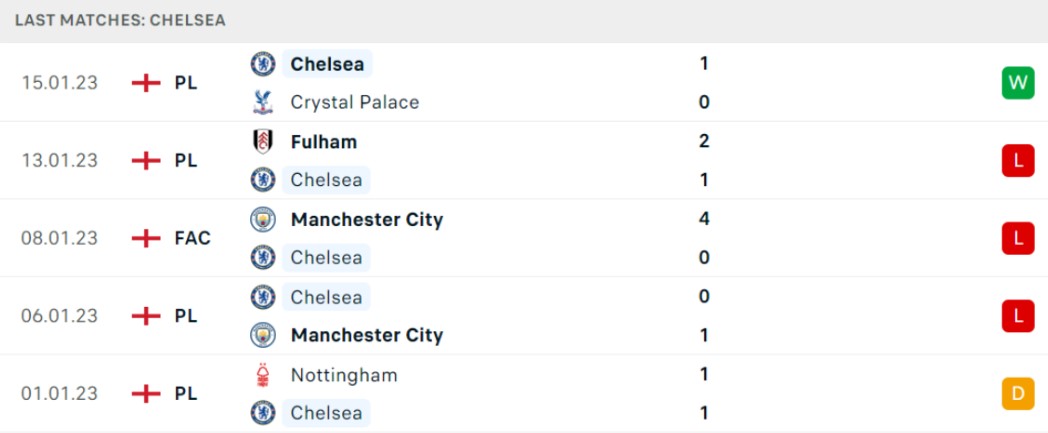Click the green W result badge

pos(1018,83)
